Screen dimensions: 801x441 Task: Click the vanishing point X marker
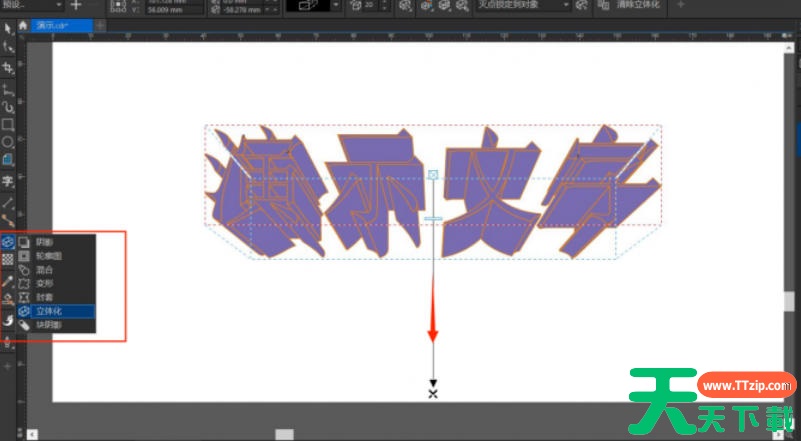(x=433, y=394)
